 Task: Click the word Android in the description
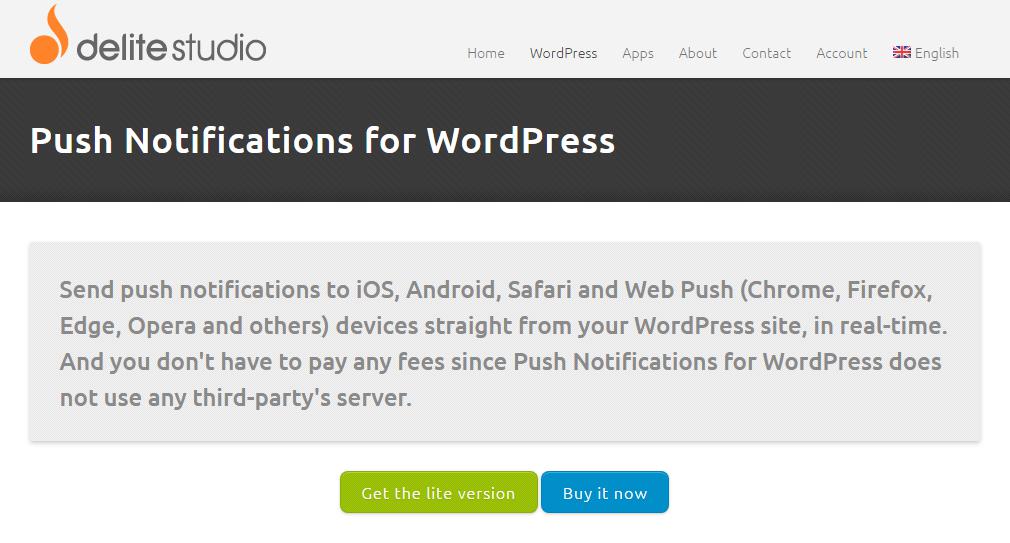450,291
